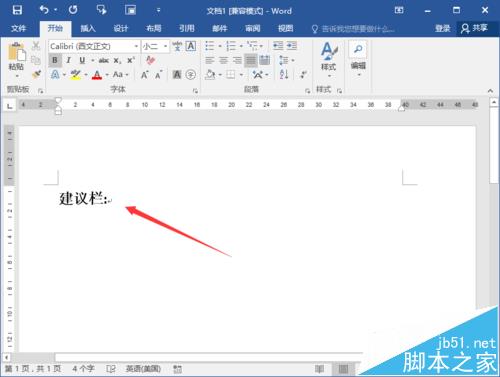This screenshot has height=377, width=500.
Task: Toggle strikethrough abc formatting
Action: coord(104,60)
